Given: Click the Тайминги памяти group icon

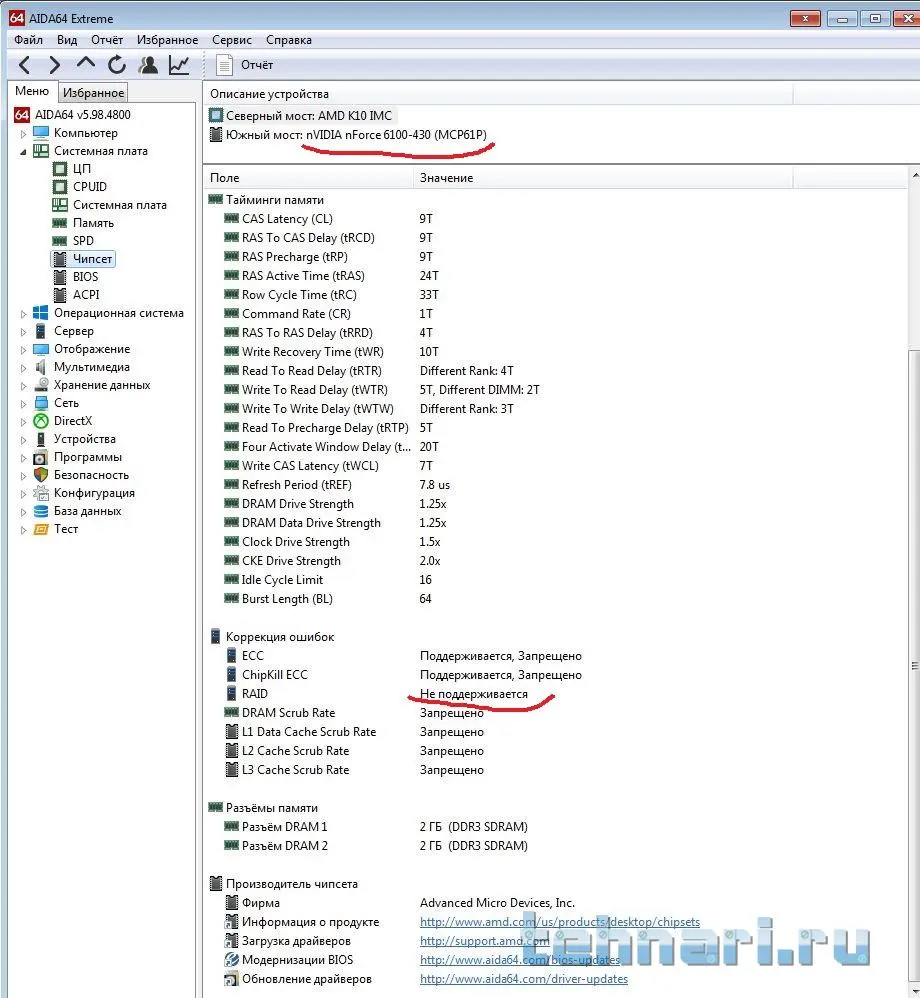Looking at the screenshot, I should point(215,199).
